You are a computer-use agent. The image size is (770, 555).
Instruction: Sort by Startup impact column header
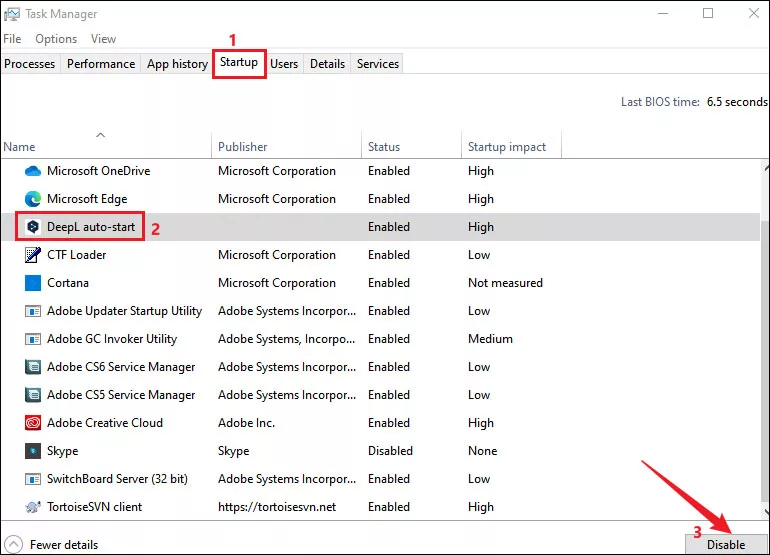(x=511, y=146)
